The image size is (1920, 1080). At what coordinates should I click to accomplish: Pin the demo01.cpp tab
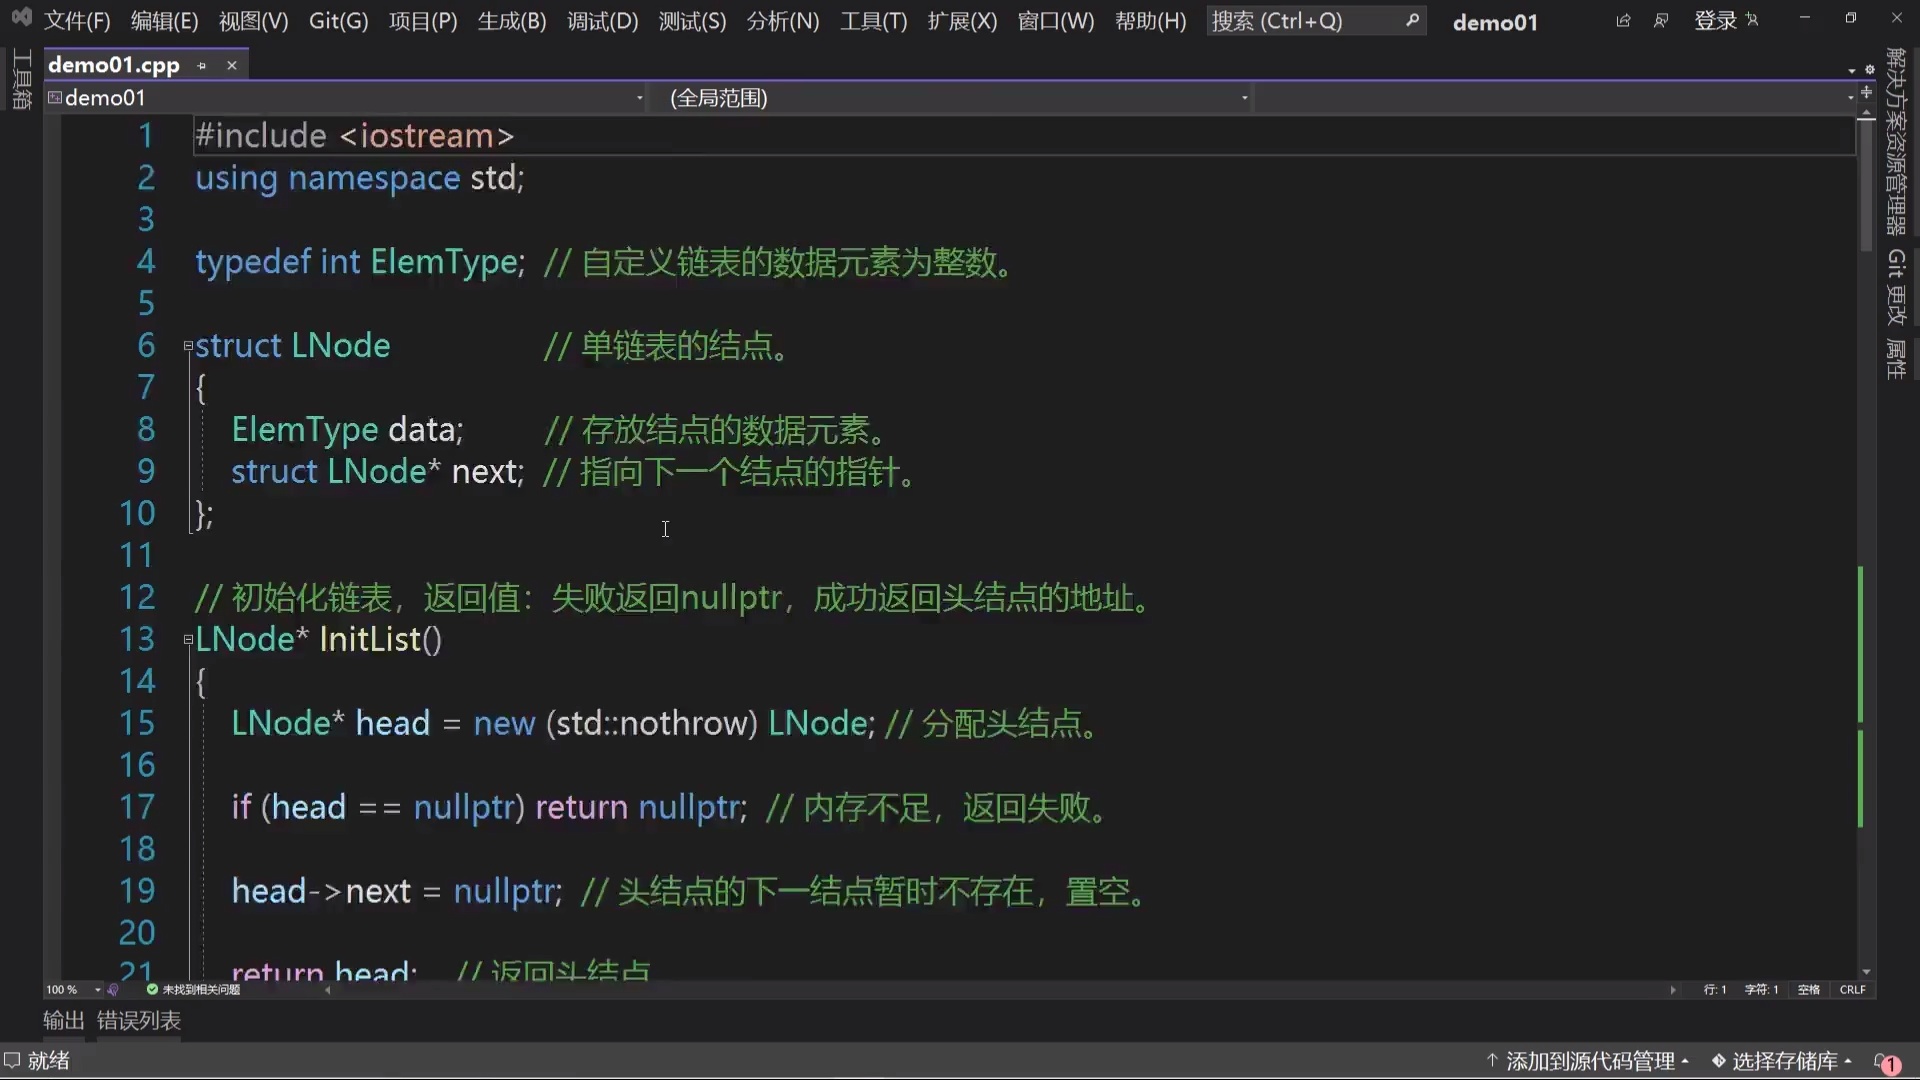202,65
